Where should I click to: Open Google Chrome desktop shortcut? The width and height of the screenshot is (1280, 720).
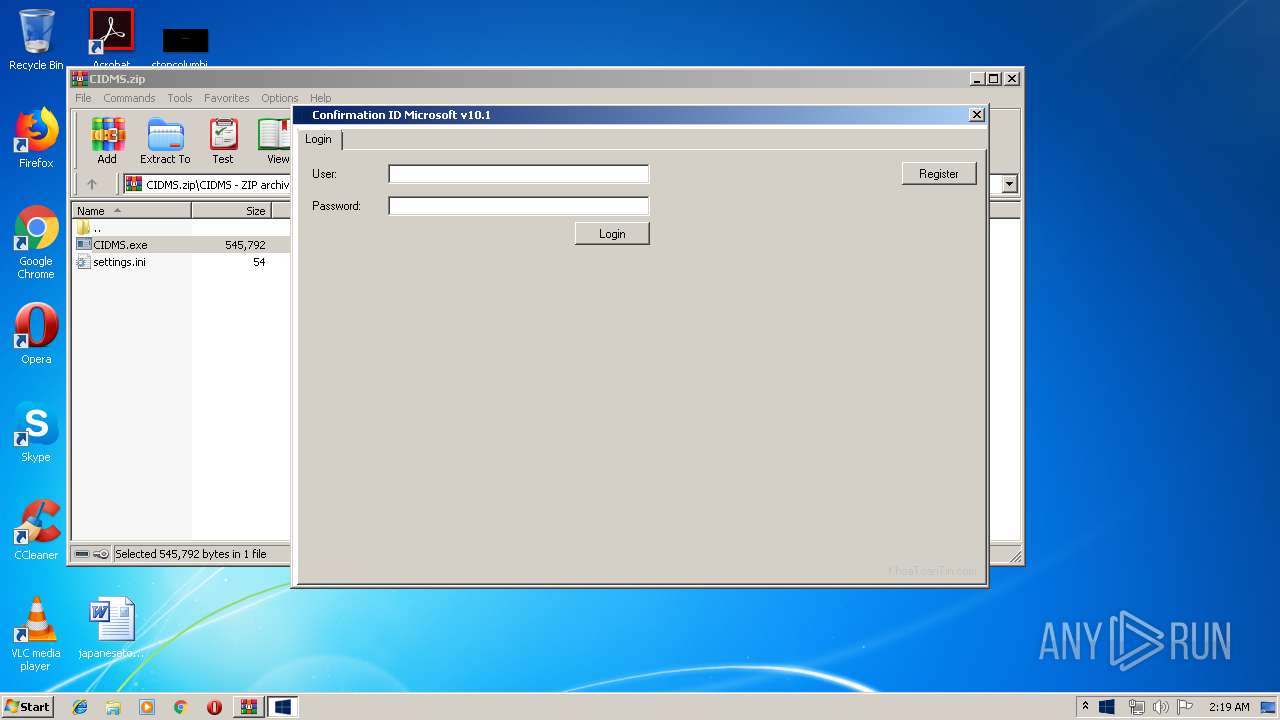[x=36, y=243]
